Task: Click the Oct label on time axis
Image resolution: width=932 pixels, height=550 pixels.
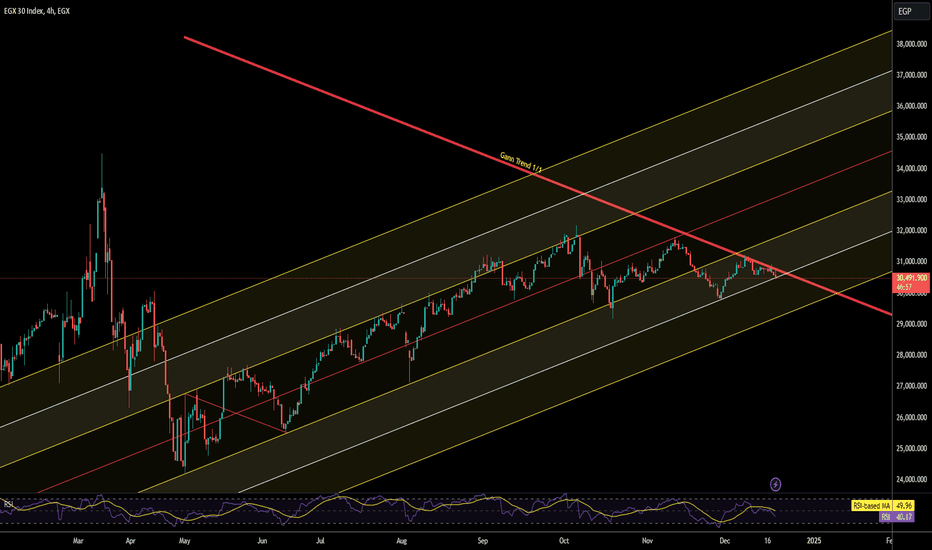Action: pos(564,540)
